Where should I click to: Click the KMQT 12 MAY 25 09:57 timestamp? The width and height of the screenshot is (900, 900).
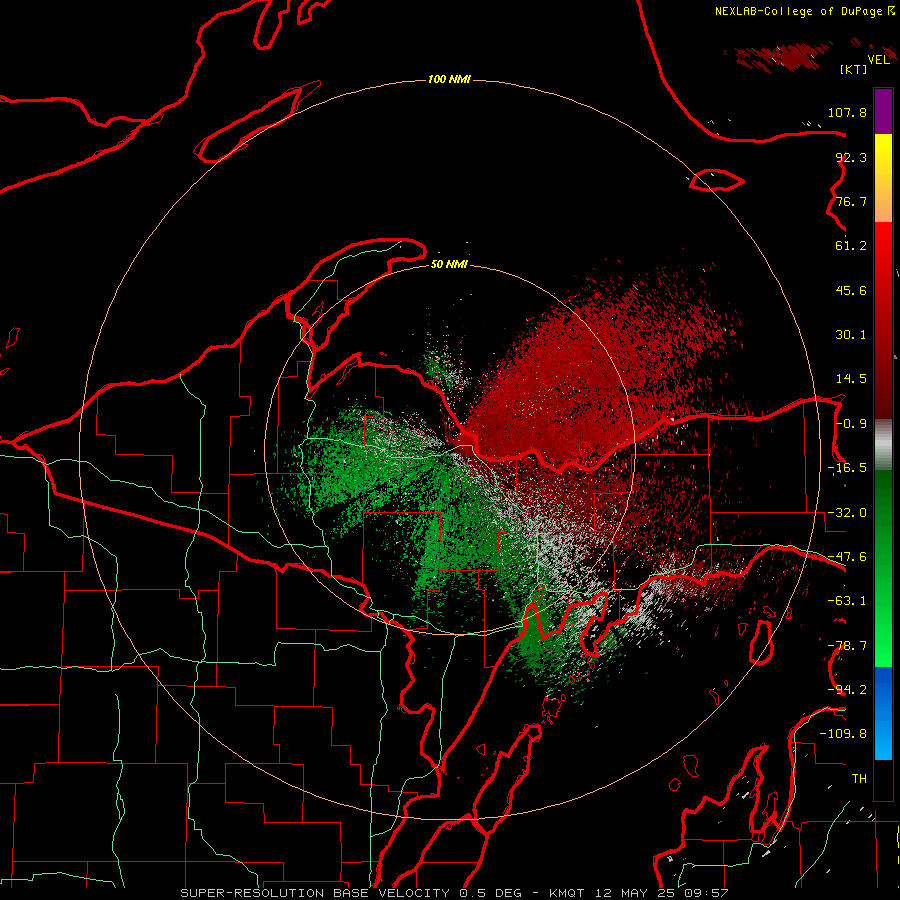pos(639,893)
